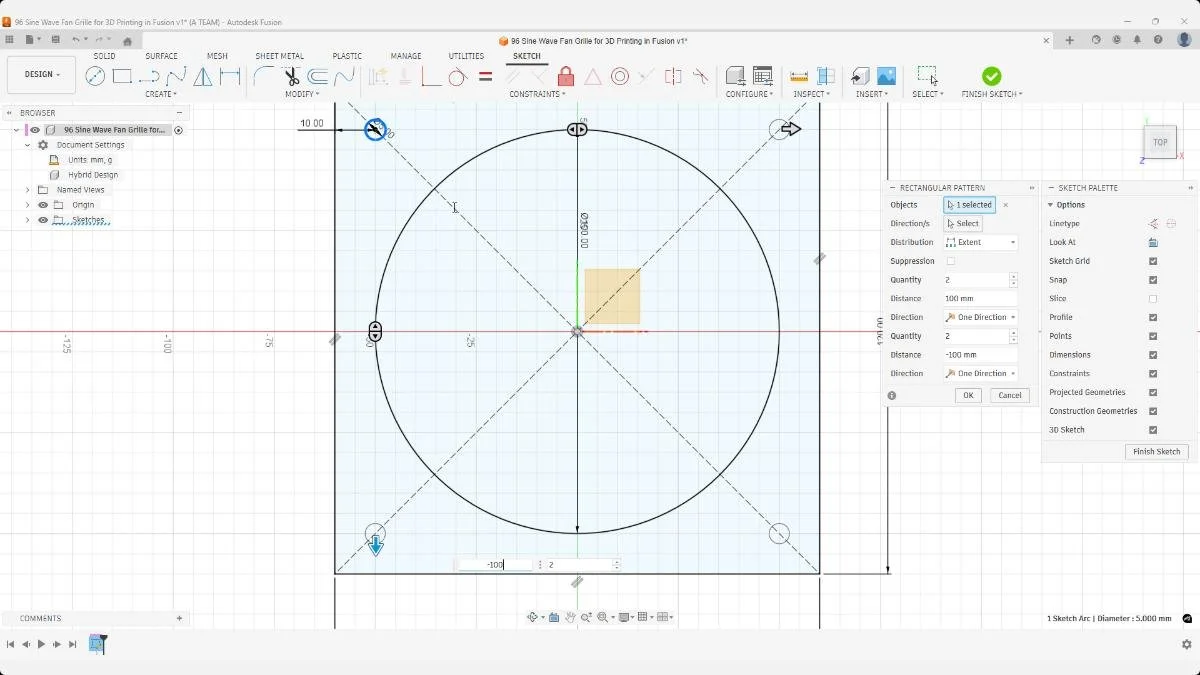Image resolution: width=1200 pixels, height=675 pixels.
Task: Select the Sketch Dimension tool
Action: [230, 76]
